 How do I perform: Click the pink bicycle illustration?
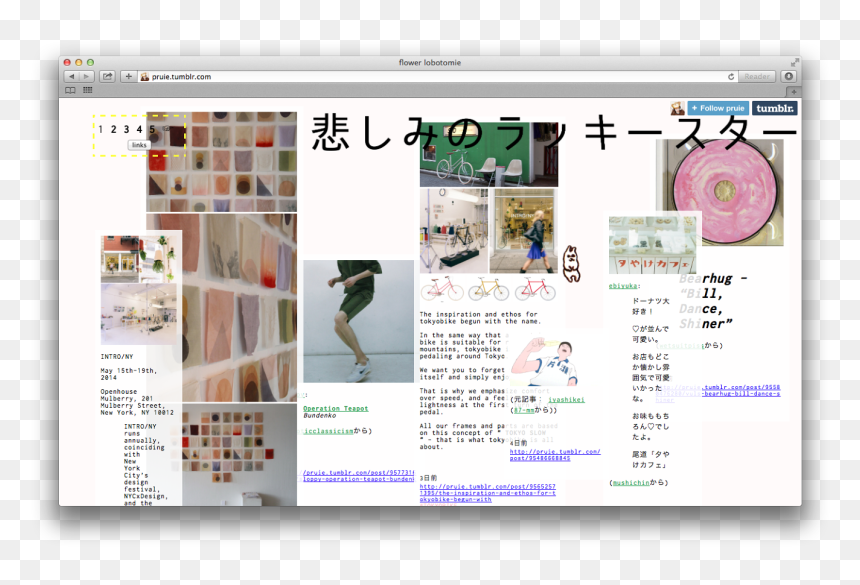click(442, 289)
